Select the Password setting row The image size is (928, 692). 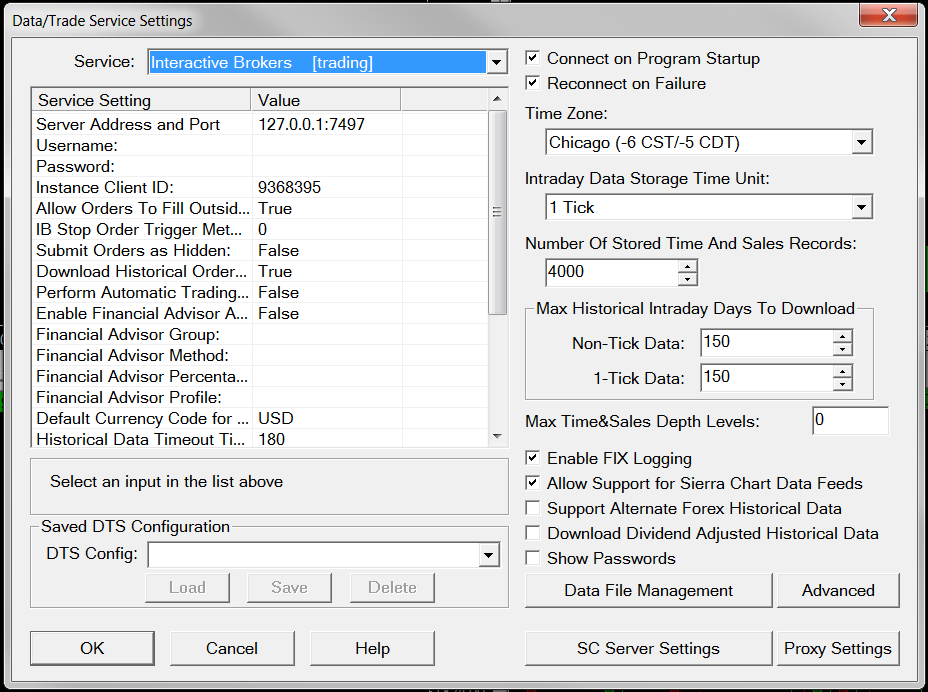click(x=260, y=166)
